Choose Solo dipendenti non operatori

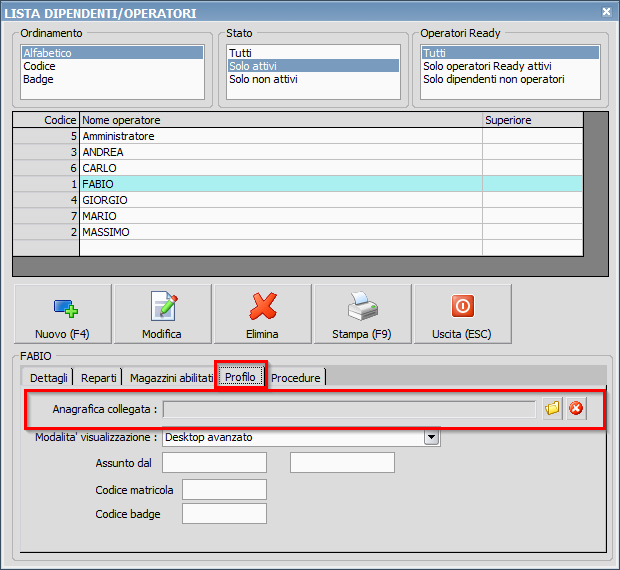(510, 79)
